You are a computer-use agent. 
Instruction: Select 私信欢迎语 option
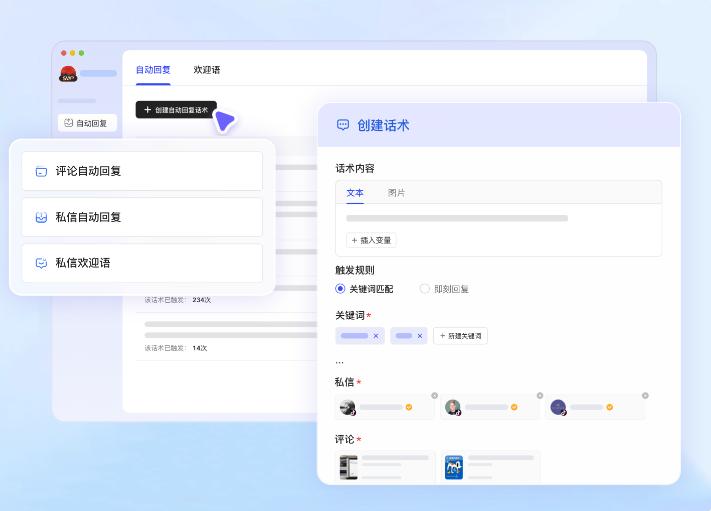[142, 263]
